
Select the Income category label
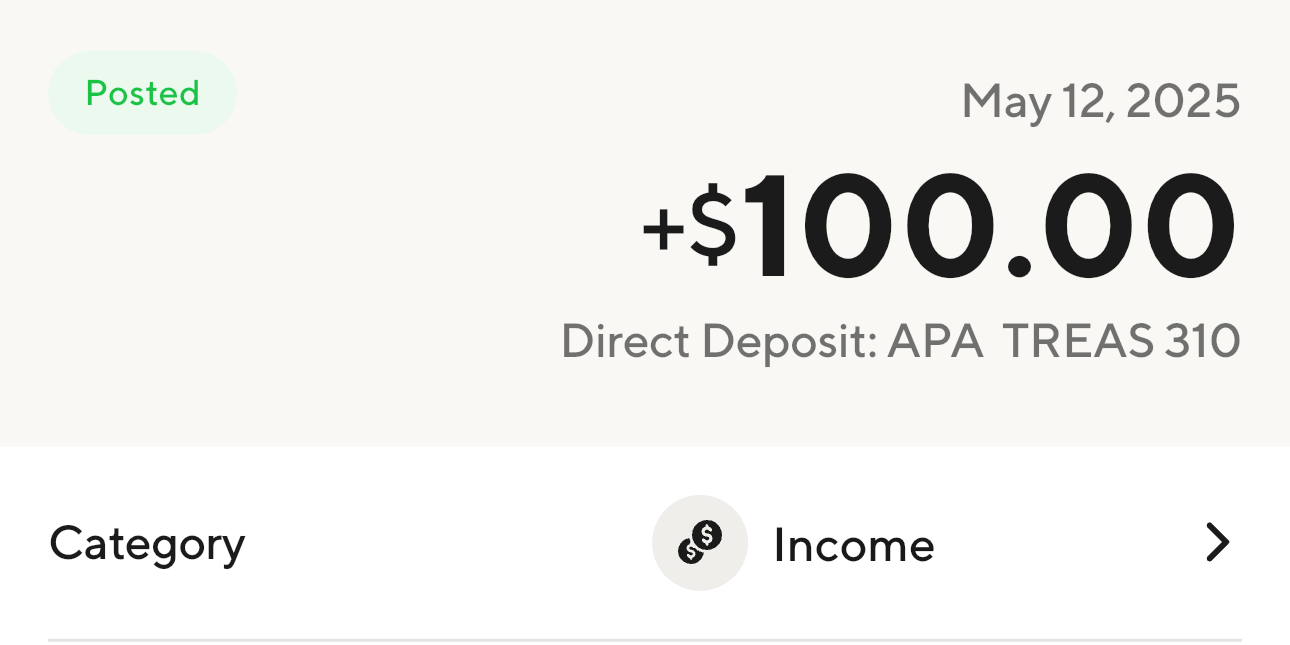tap(854, 545)
